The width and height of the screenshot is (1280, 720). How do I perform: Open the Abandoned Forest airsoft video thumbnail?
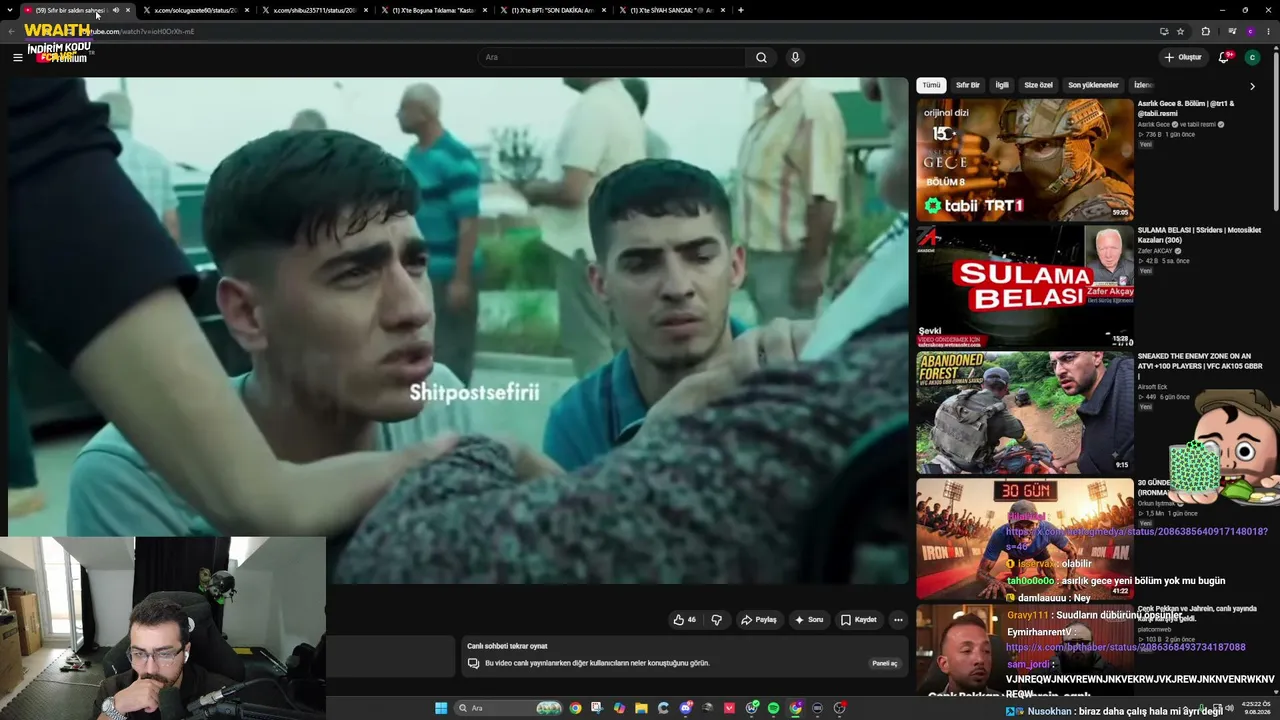(x=1025, y=413)
